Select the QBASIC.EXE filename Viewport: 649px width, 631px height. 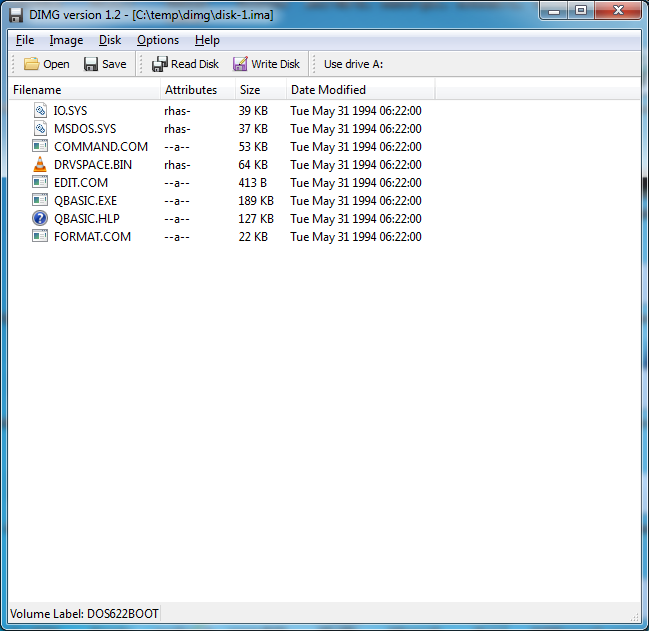point(86,201)
